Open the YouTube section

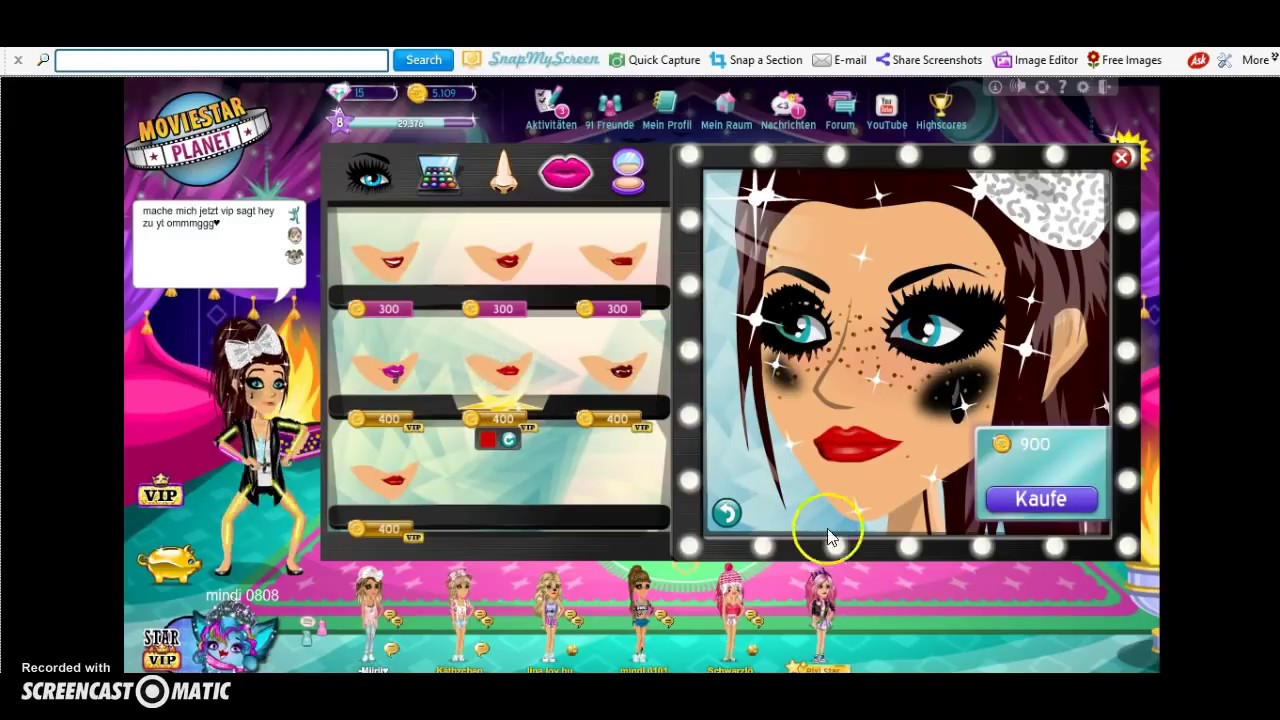point(887,110)
